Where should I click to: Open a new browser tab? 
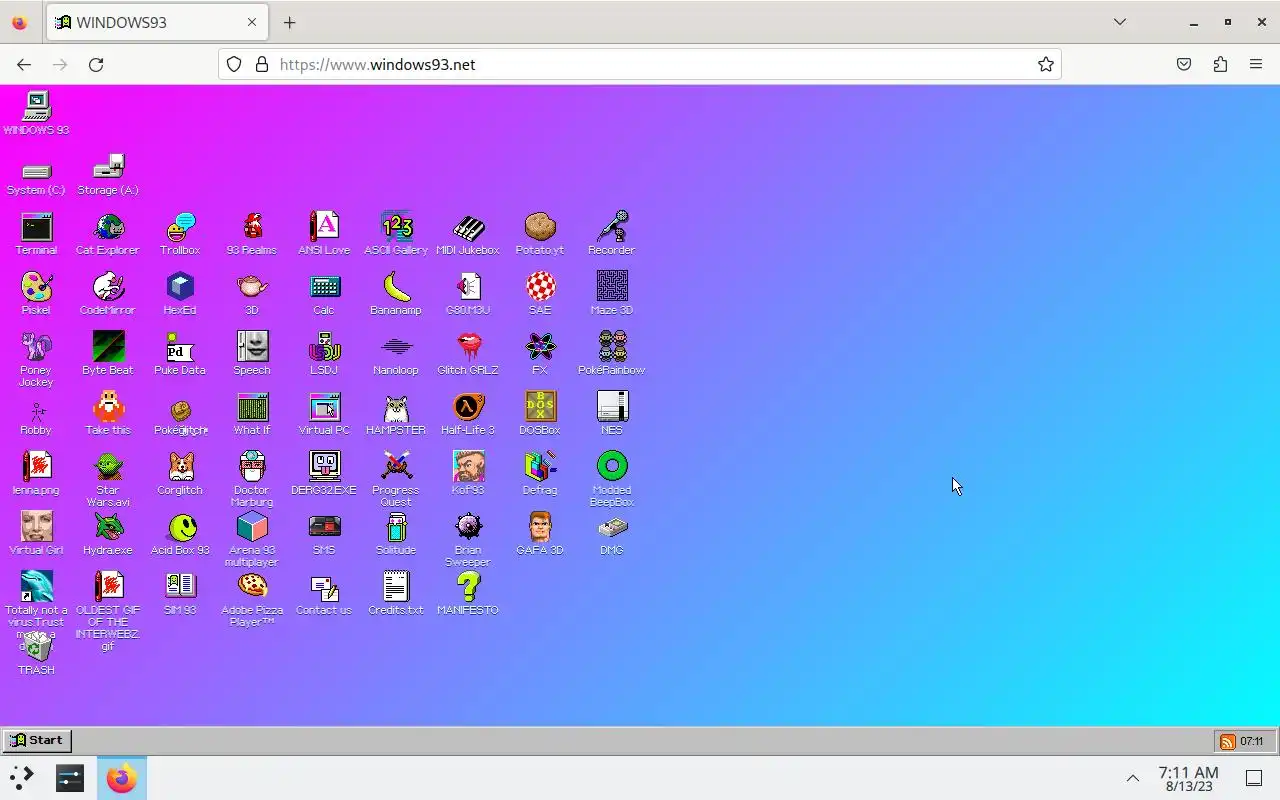point(289,22)
